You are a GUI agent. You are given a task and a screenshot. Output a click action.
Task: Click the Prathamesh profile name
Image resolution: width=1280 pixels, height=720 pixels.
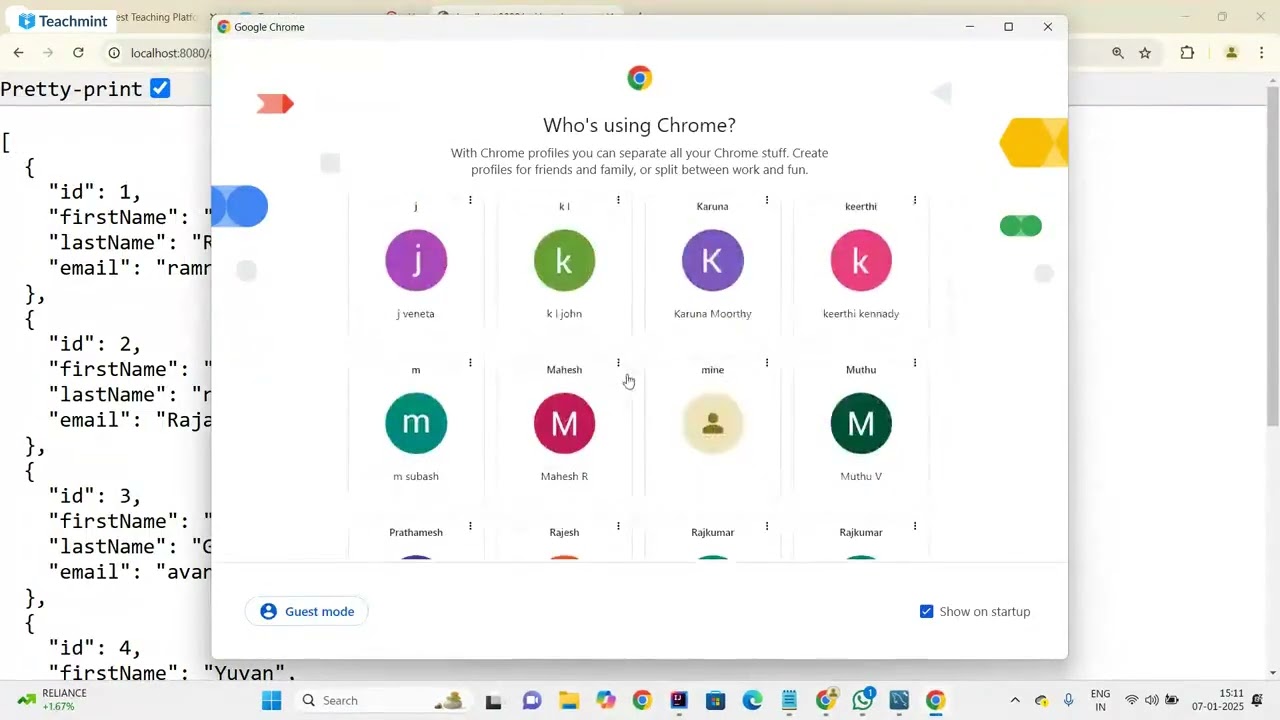pos(416,533)
